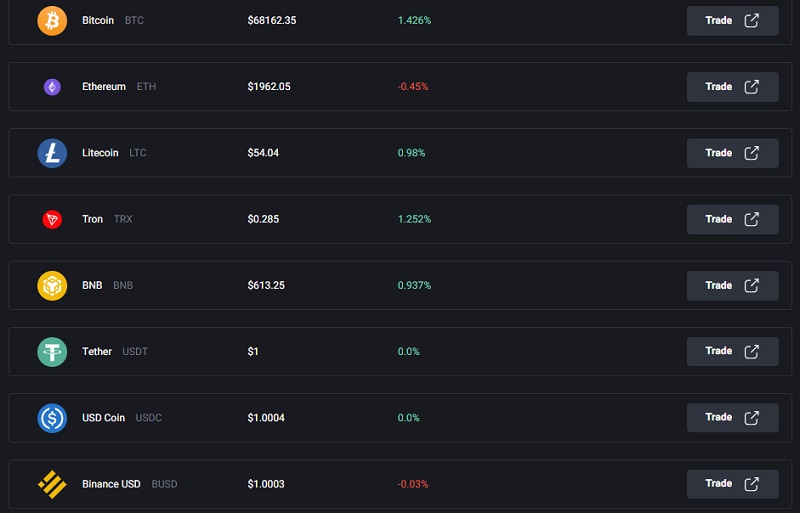Viewport: 800px width, 513px height.
Task: Select the Bitcoin name label
Action: click(98, 21)
